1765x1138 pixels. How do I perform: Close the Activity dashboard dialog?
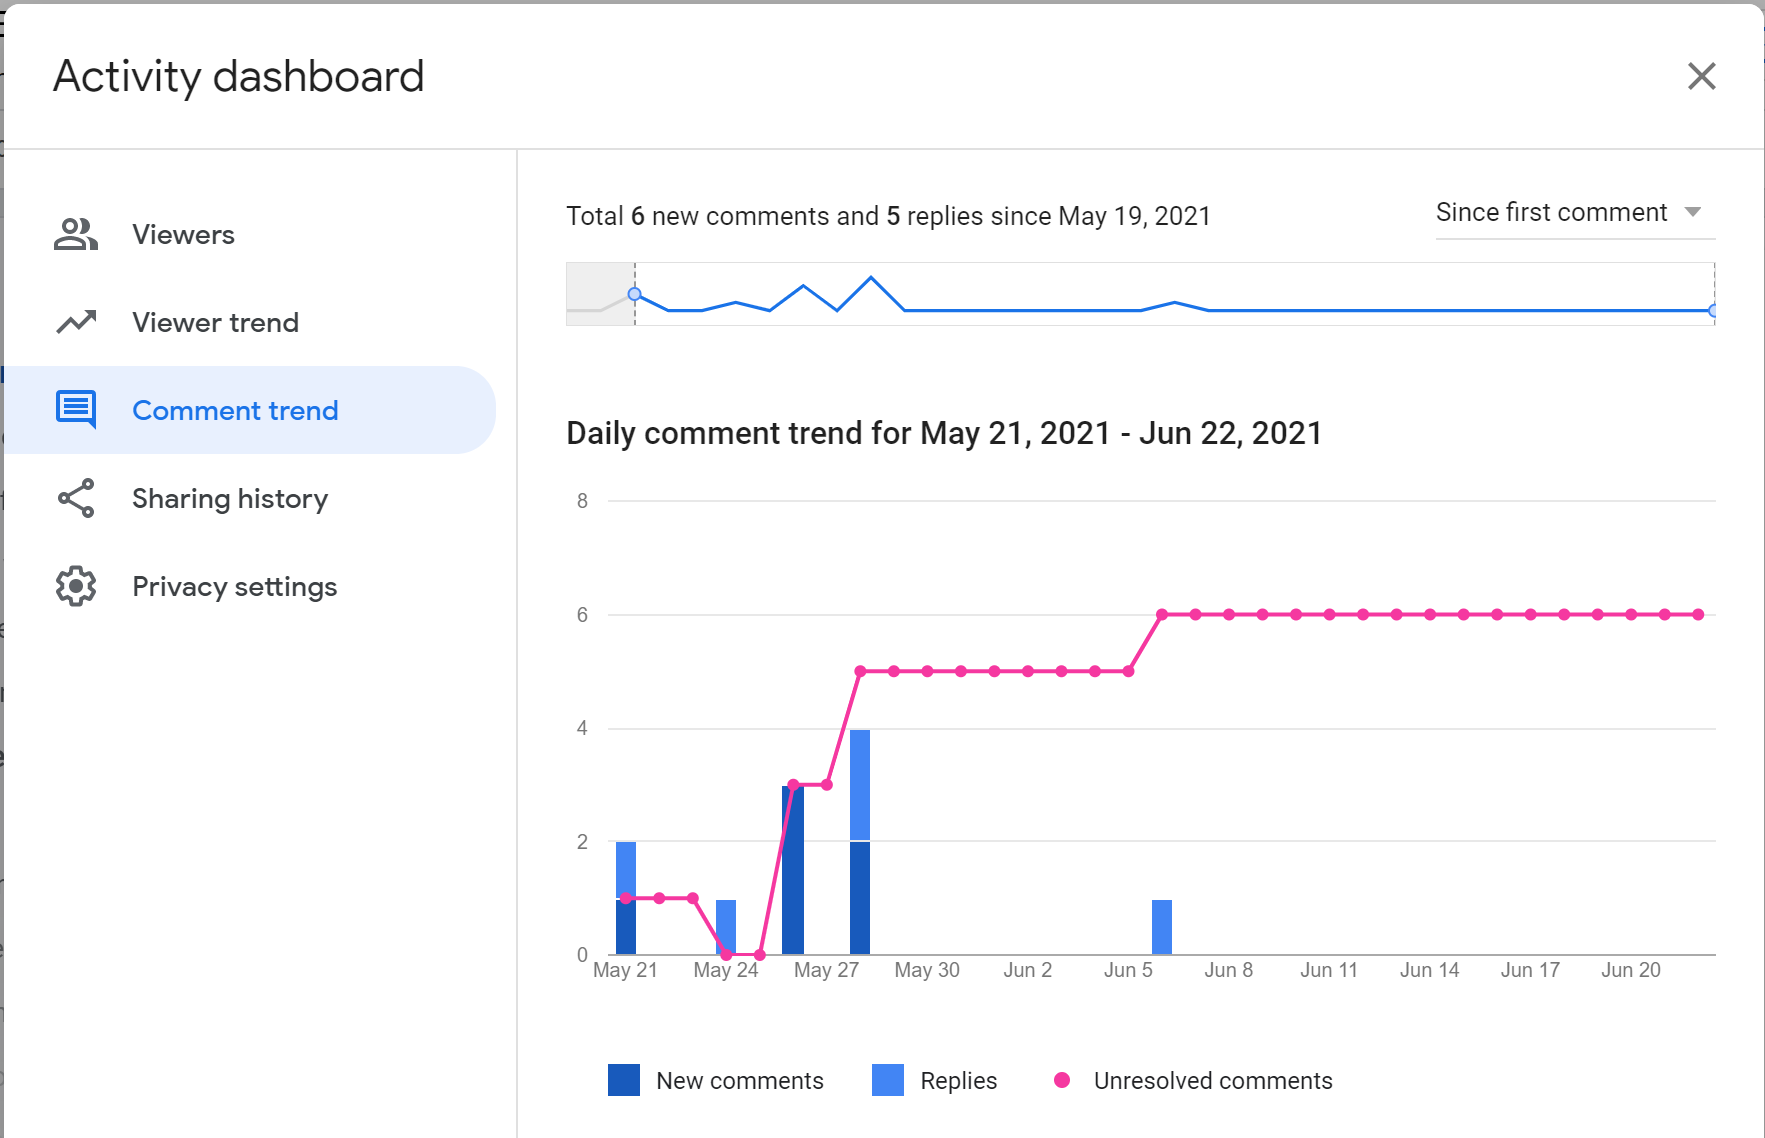[1701, 76]
